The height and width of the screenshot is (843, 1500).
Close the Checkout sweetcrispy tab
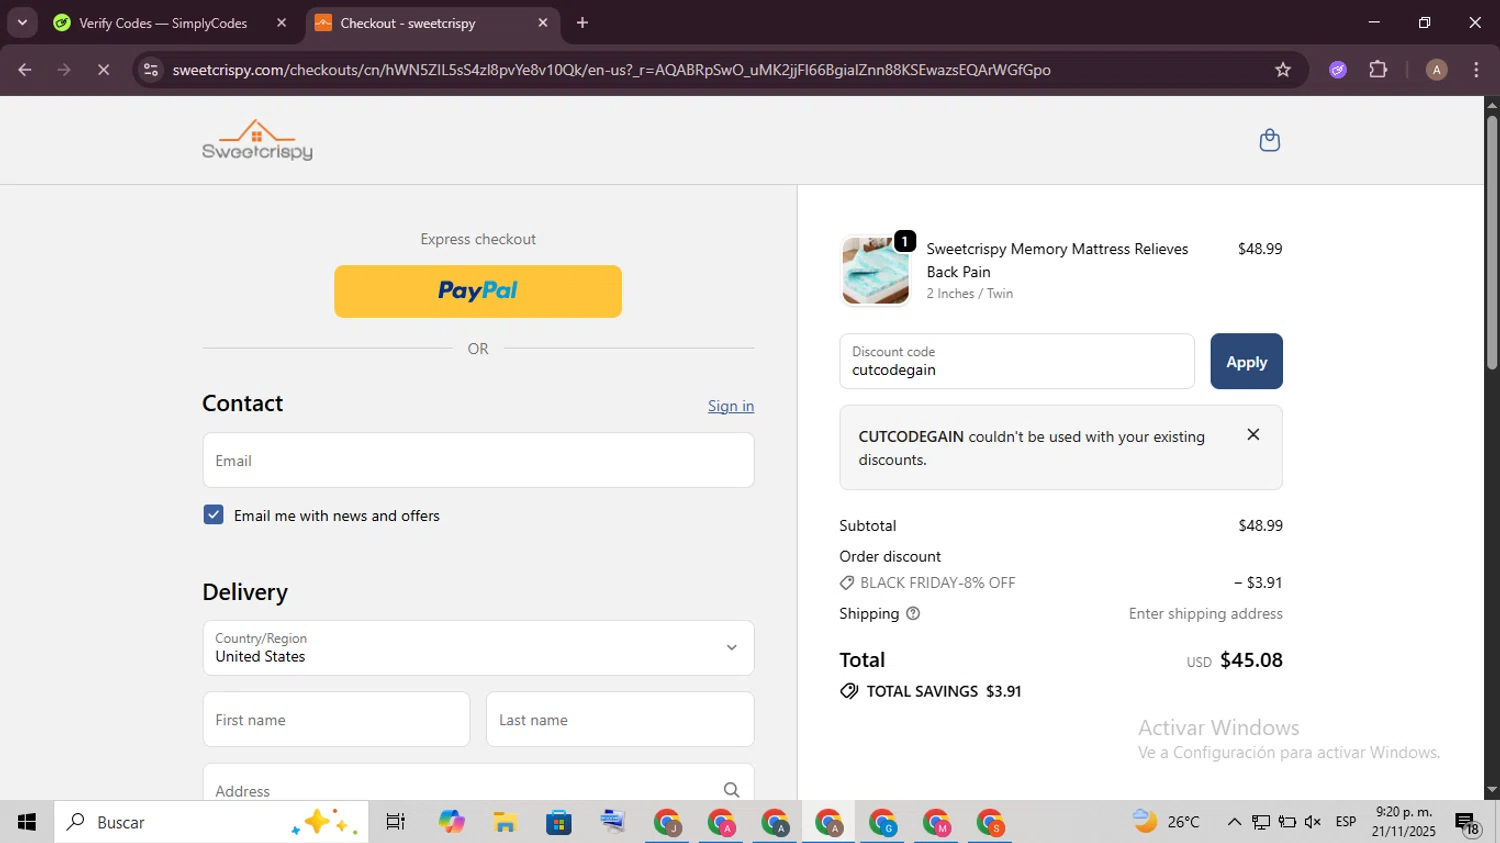click(543, 22)
